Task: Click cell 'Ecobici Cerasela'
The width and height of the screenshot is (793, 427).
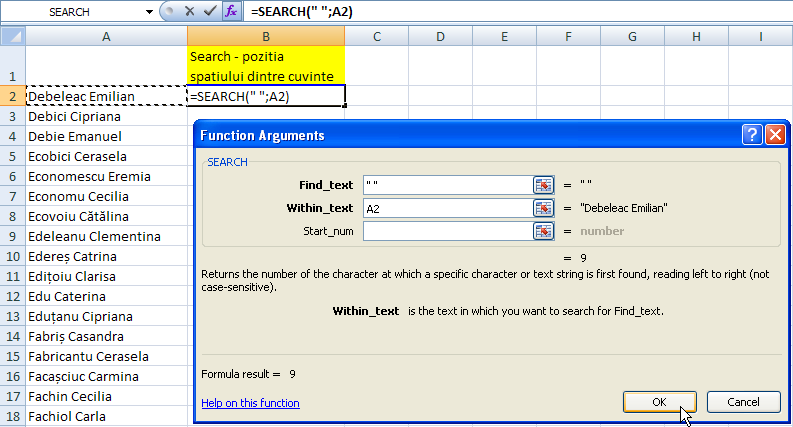Action: [x=106, y=156]
